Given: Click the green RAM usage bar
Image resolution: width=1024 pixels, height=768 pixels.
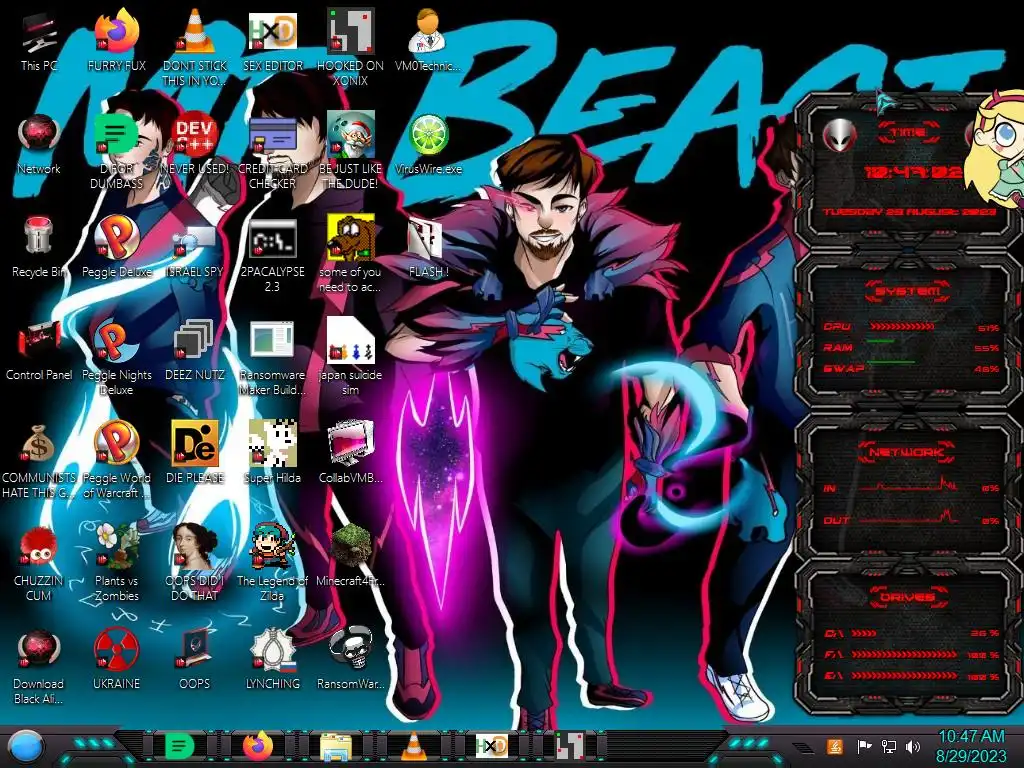Looking at the screenshot, I should pyautogui.click(x=880, y=341).
